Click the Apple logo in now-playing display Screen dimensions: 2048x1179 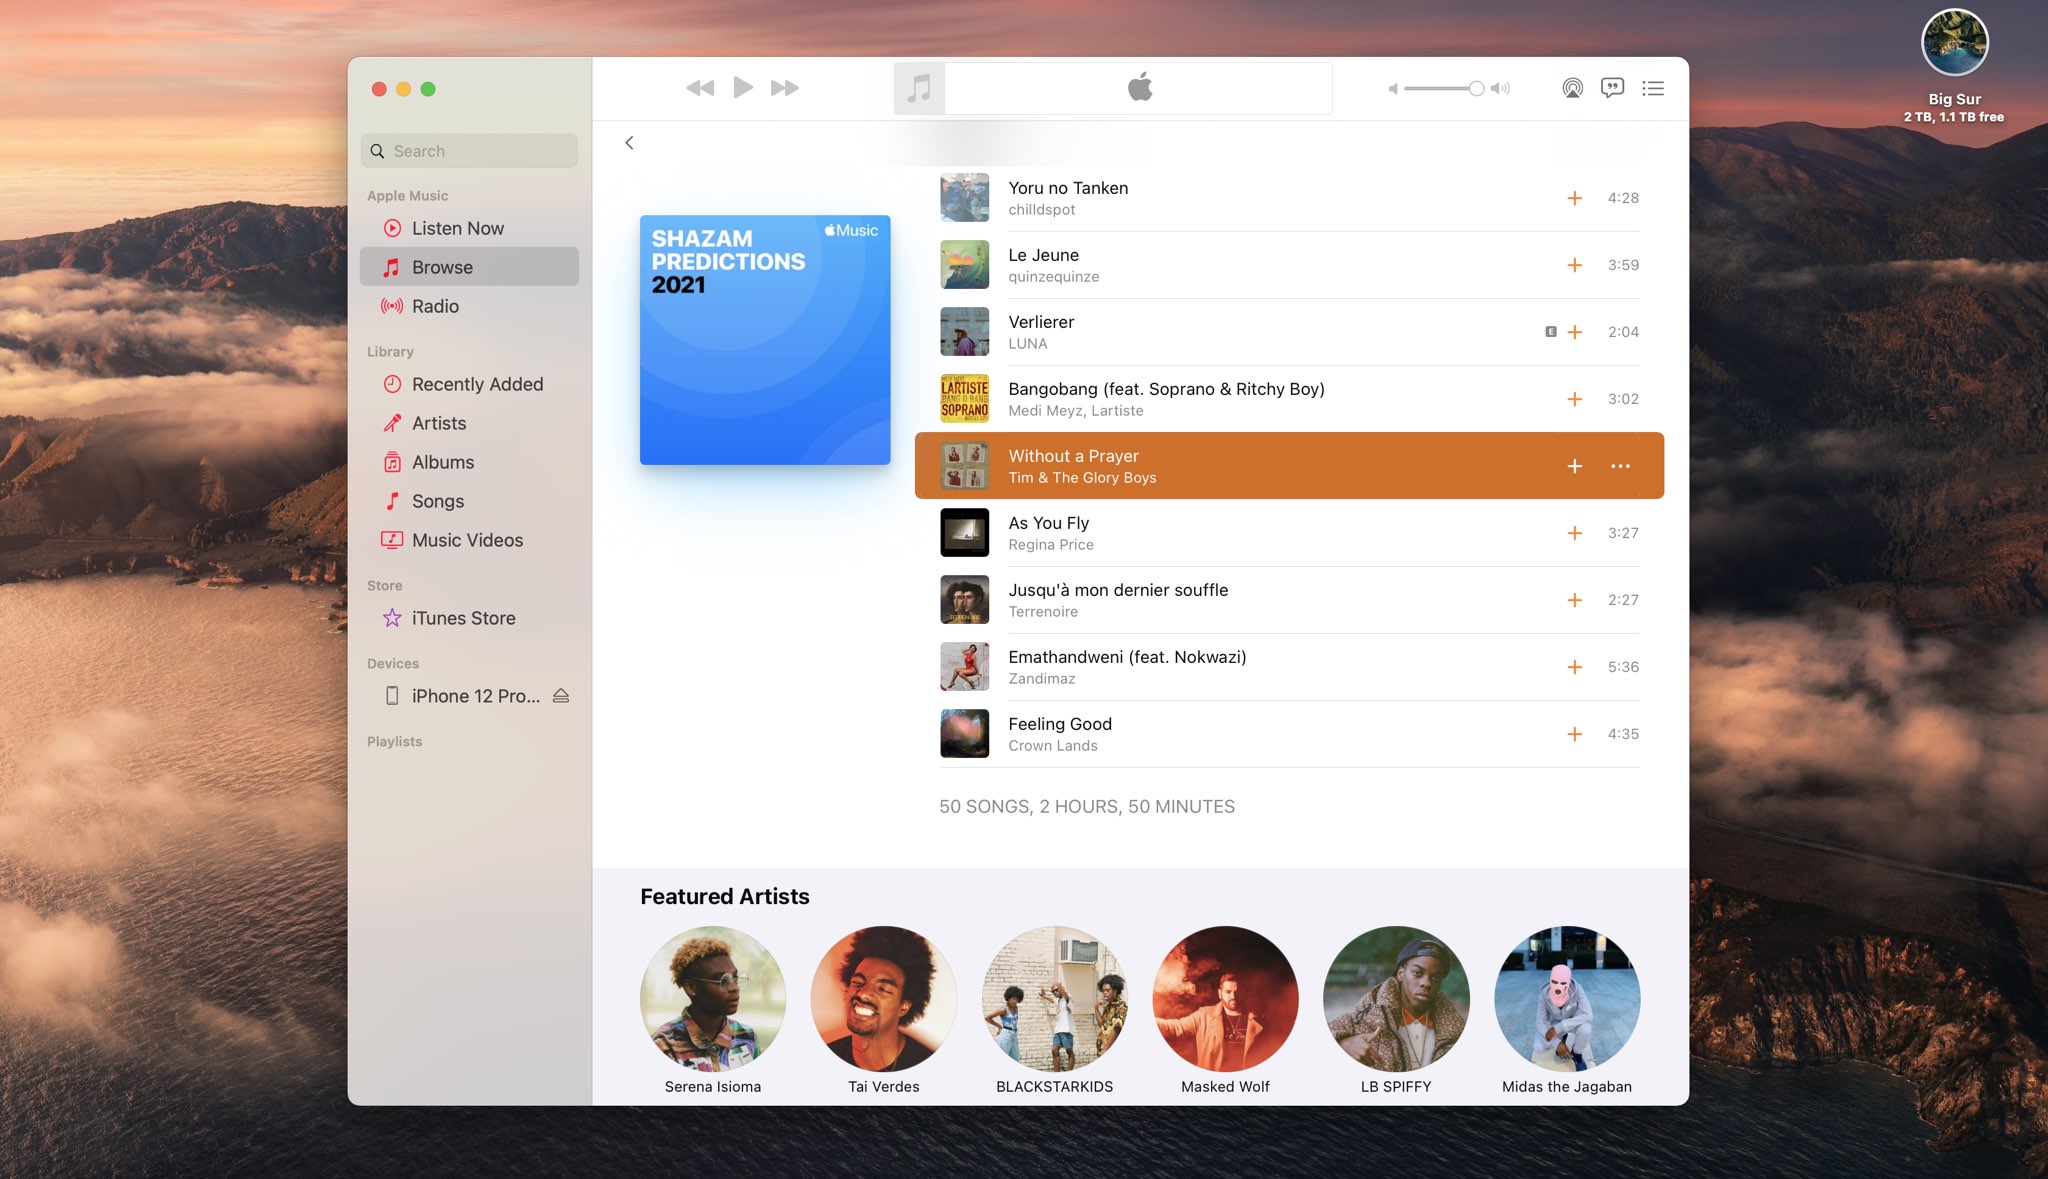1140,88
